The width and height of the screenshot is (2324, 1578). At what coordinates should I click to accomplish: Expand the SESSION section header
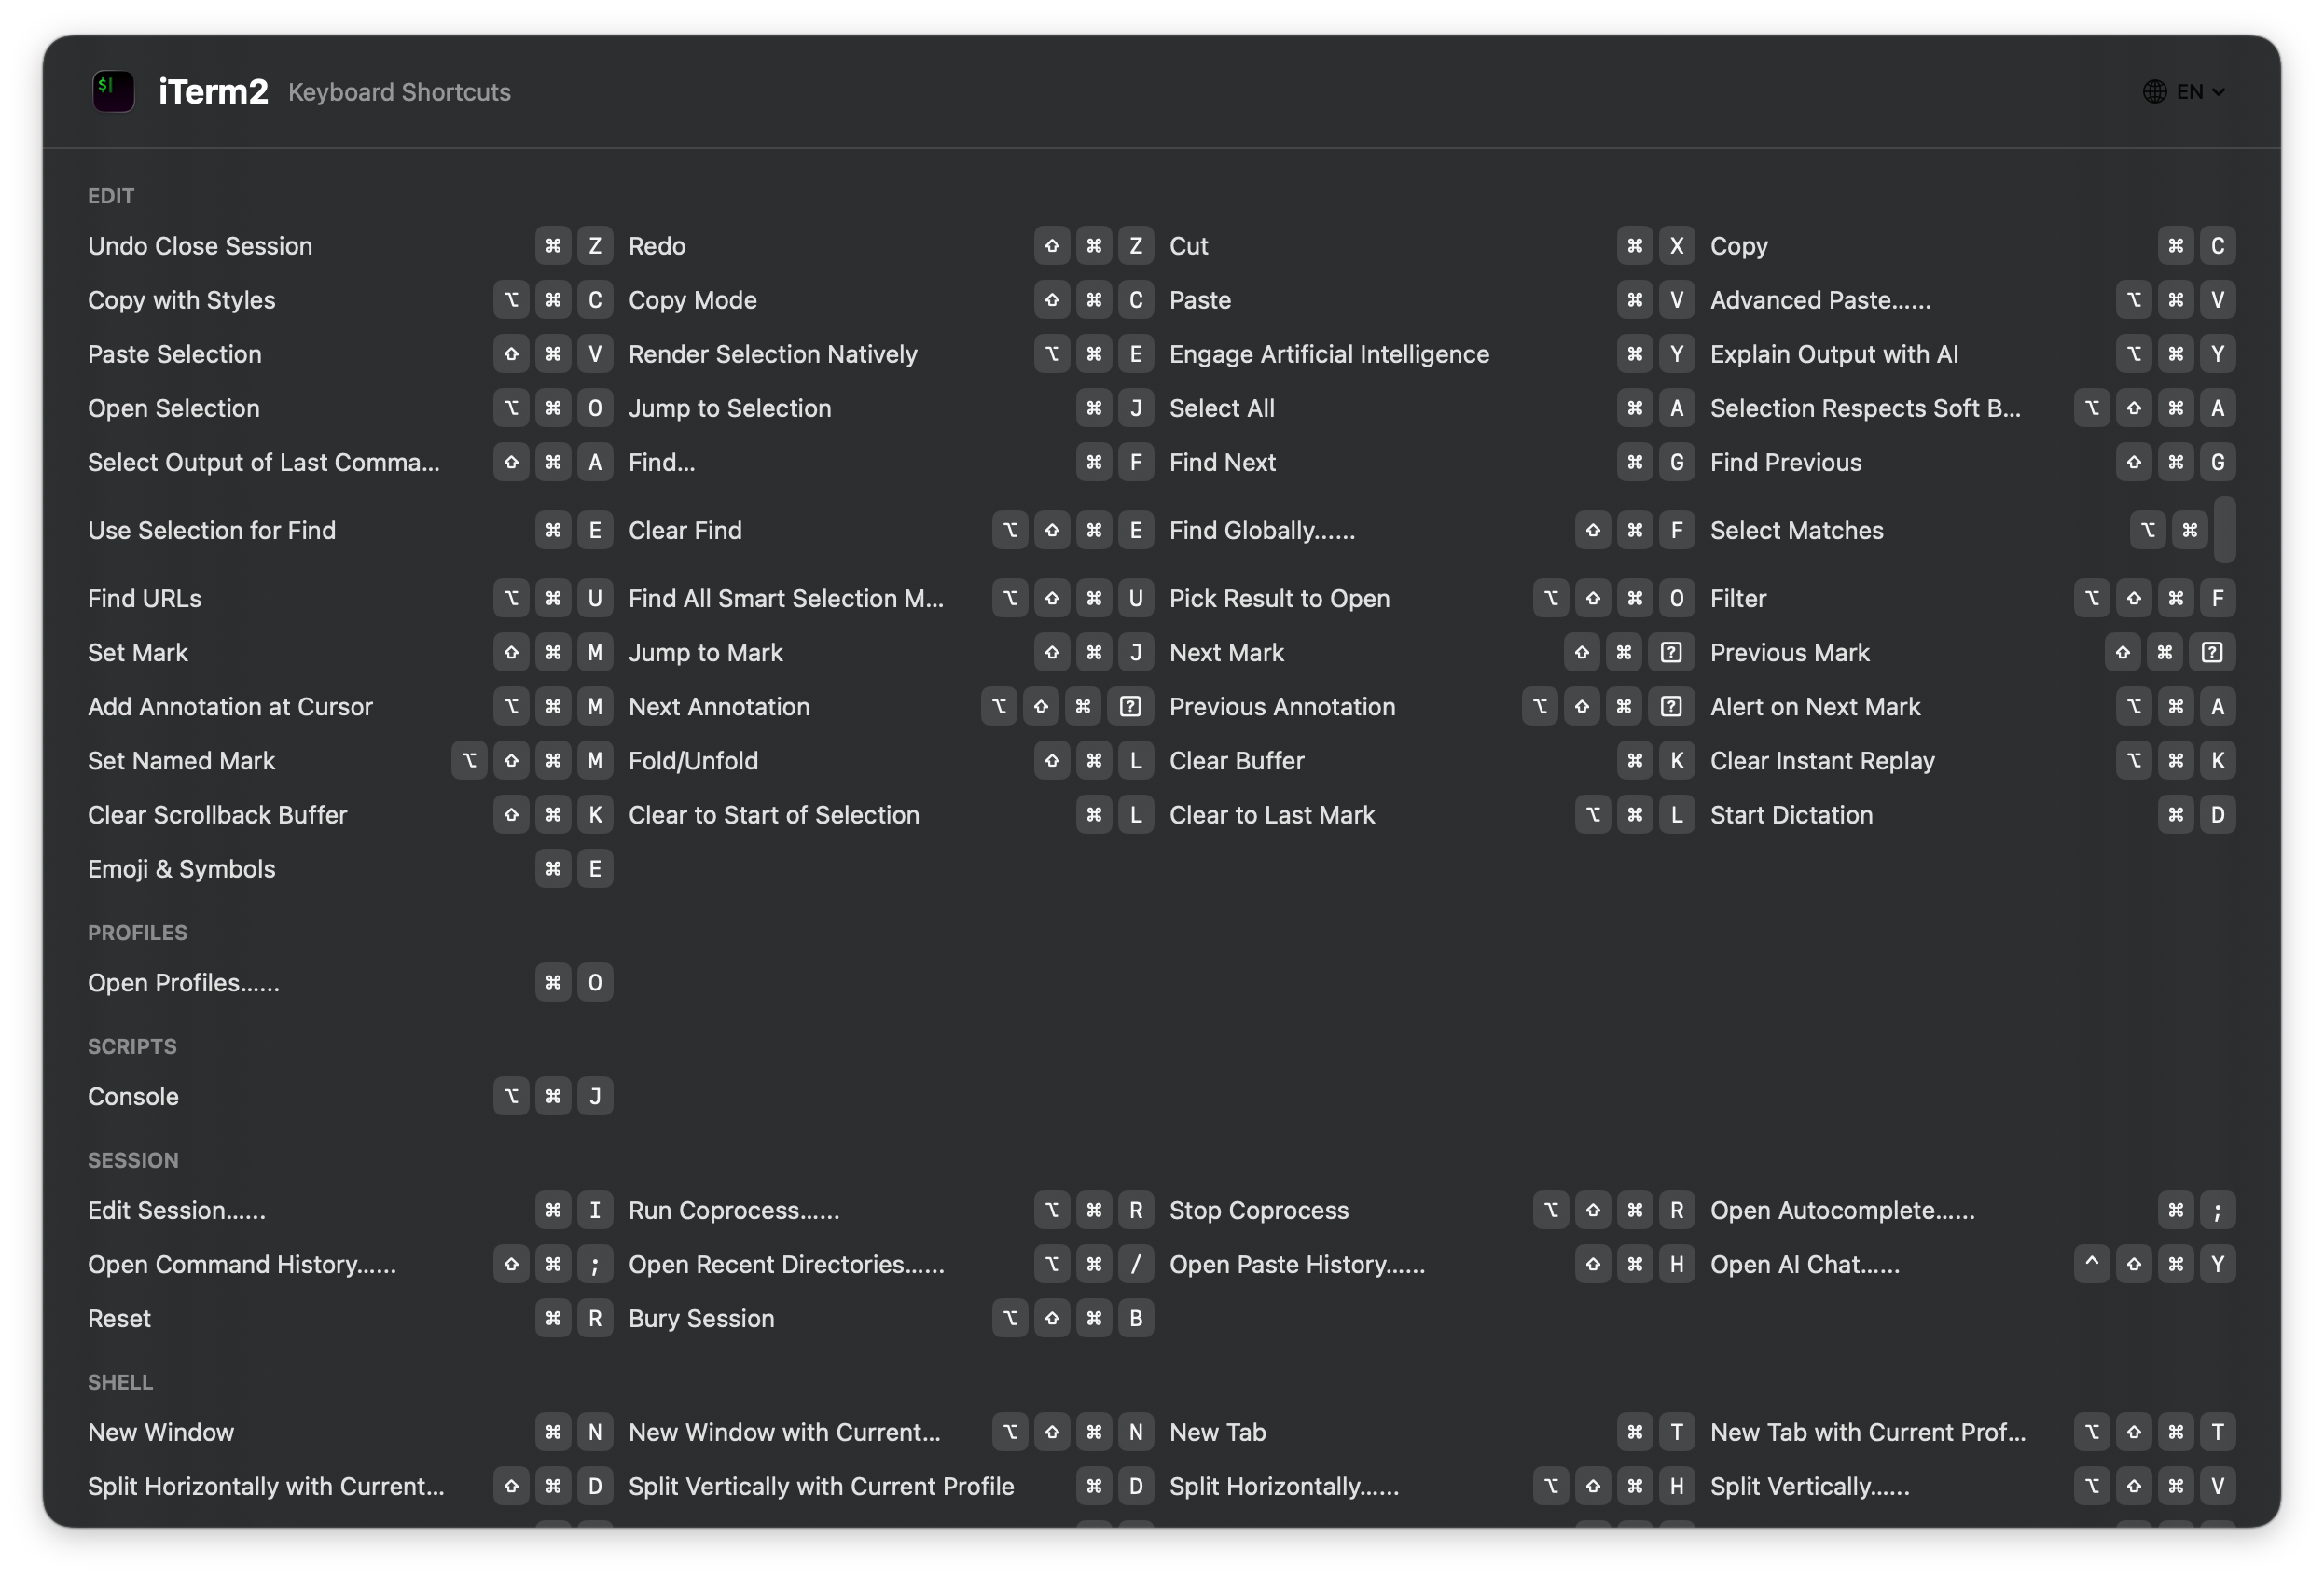point(133,1160)
